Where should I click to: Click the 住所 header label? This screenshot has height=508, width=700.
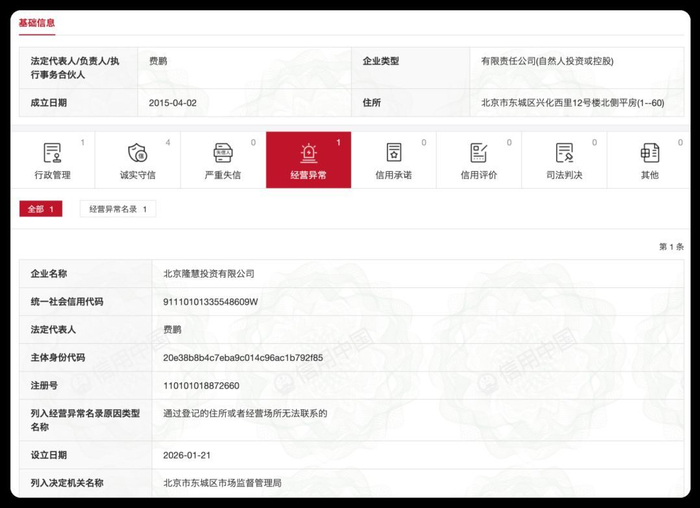coord(371,103)
